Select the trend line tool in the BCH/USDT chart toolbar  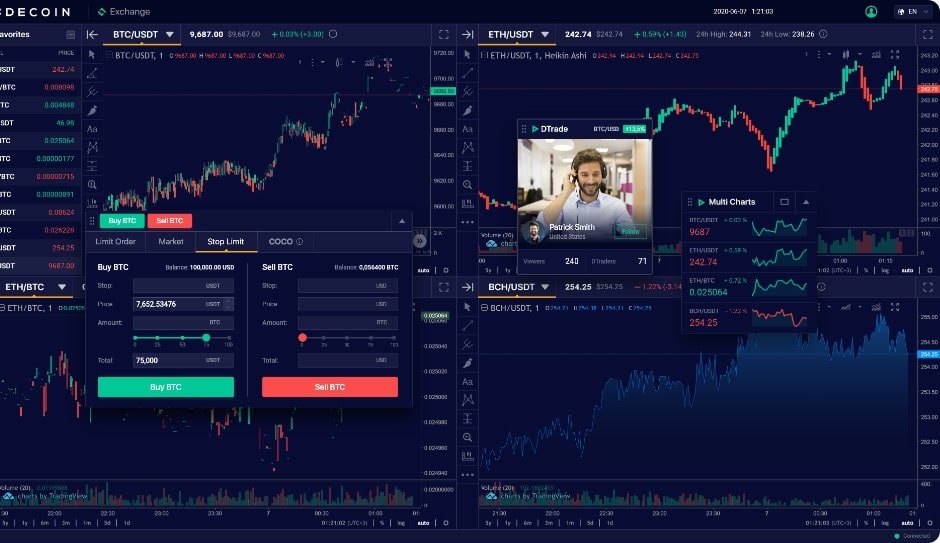[x=468, y=325]
